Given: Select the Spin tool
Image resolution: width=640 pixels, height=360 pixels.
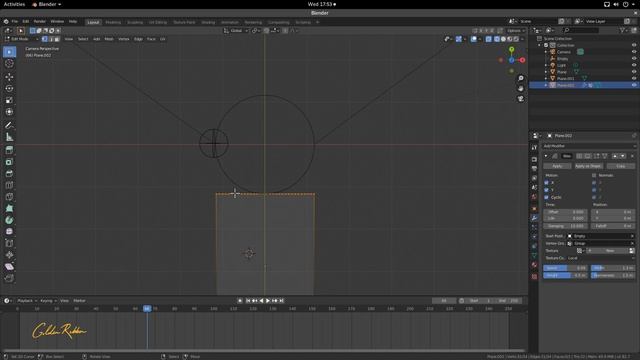Looking at the screenshot, I should (x=9, y=220).
